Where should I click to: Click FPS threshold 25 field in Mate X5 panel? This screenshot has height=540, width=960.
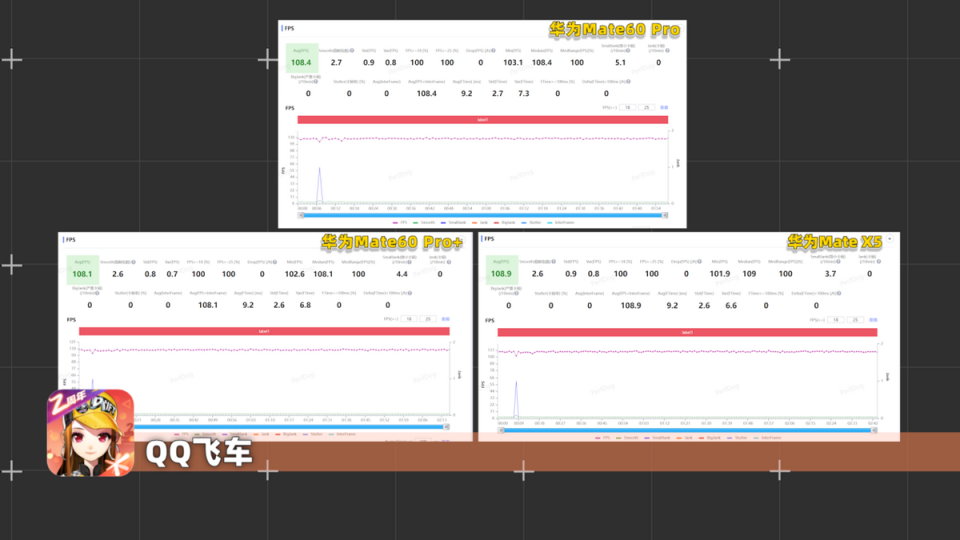click(855, 320)
